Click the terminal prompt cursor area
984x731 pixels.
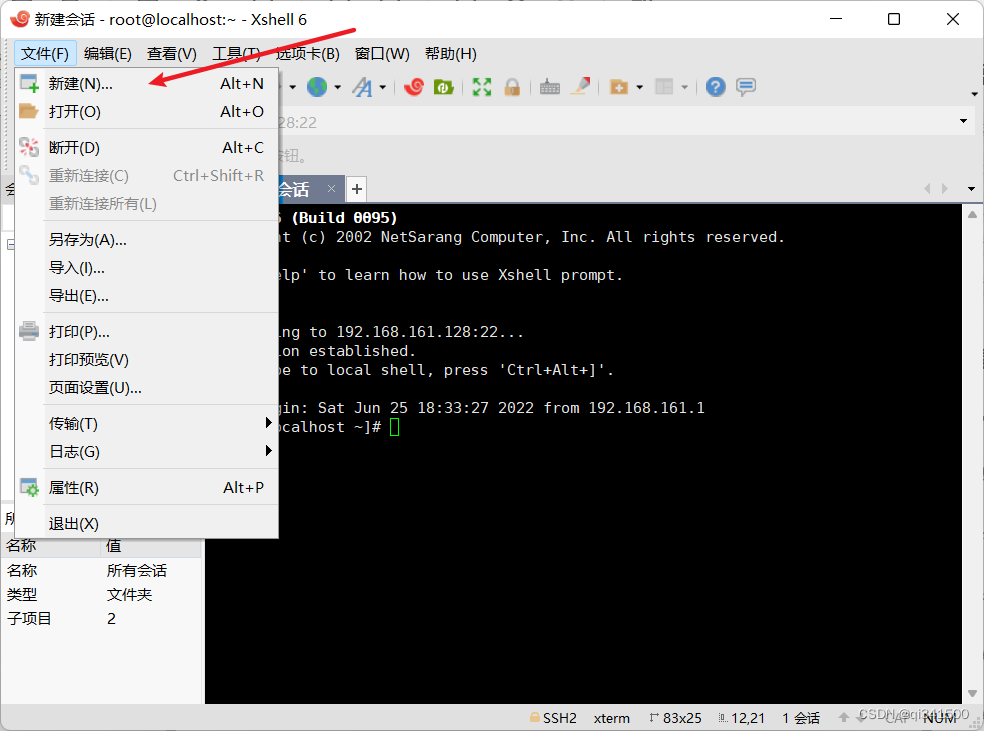coord(394,427)
